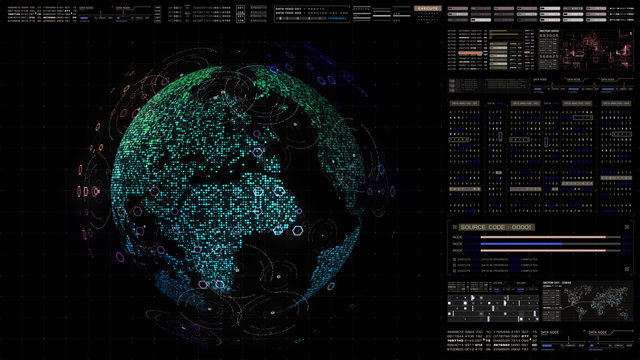Image resolution: width=640 pixels, height=360 pixels.
Task: Click the cross icon right of SOURCE CODE header
Action: point(627,227)
